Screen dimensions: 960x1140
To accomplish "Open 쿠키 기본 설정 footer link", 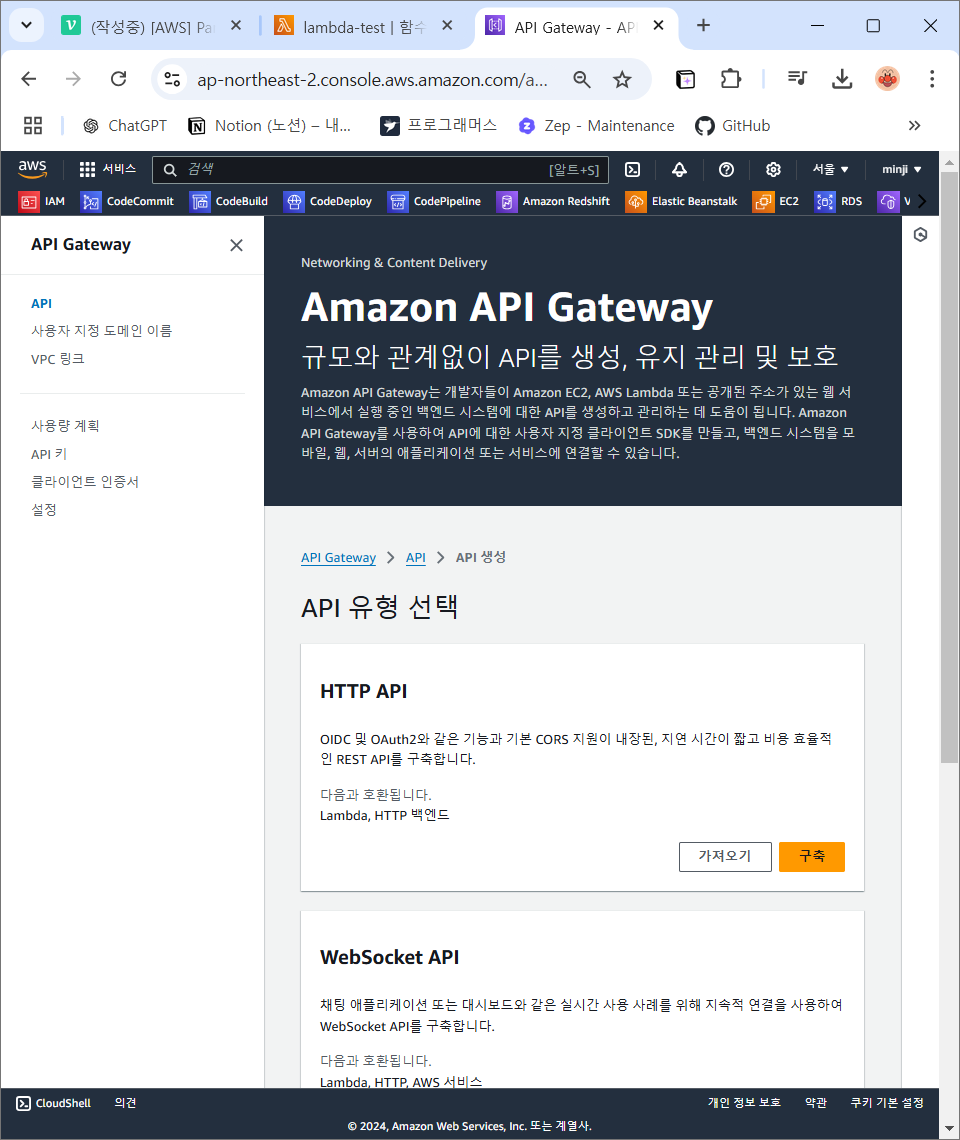I will [887, 1103].
